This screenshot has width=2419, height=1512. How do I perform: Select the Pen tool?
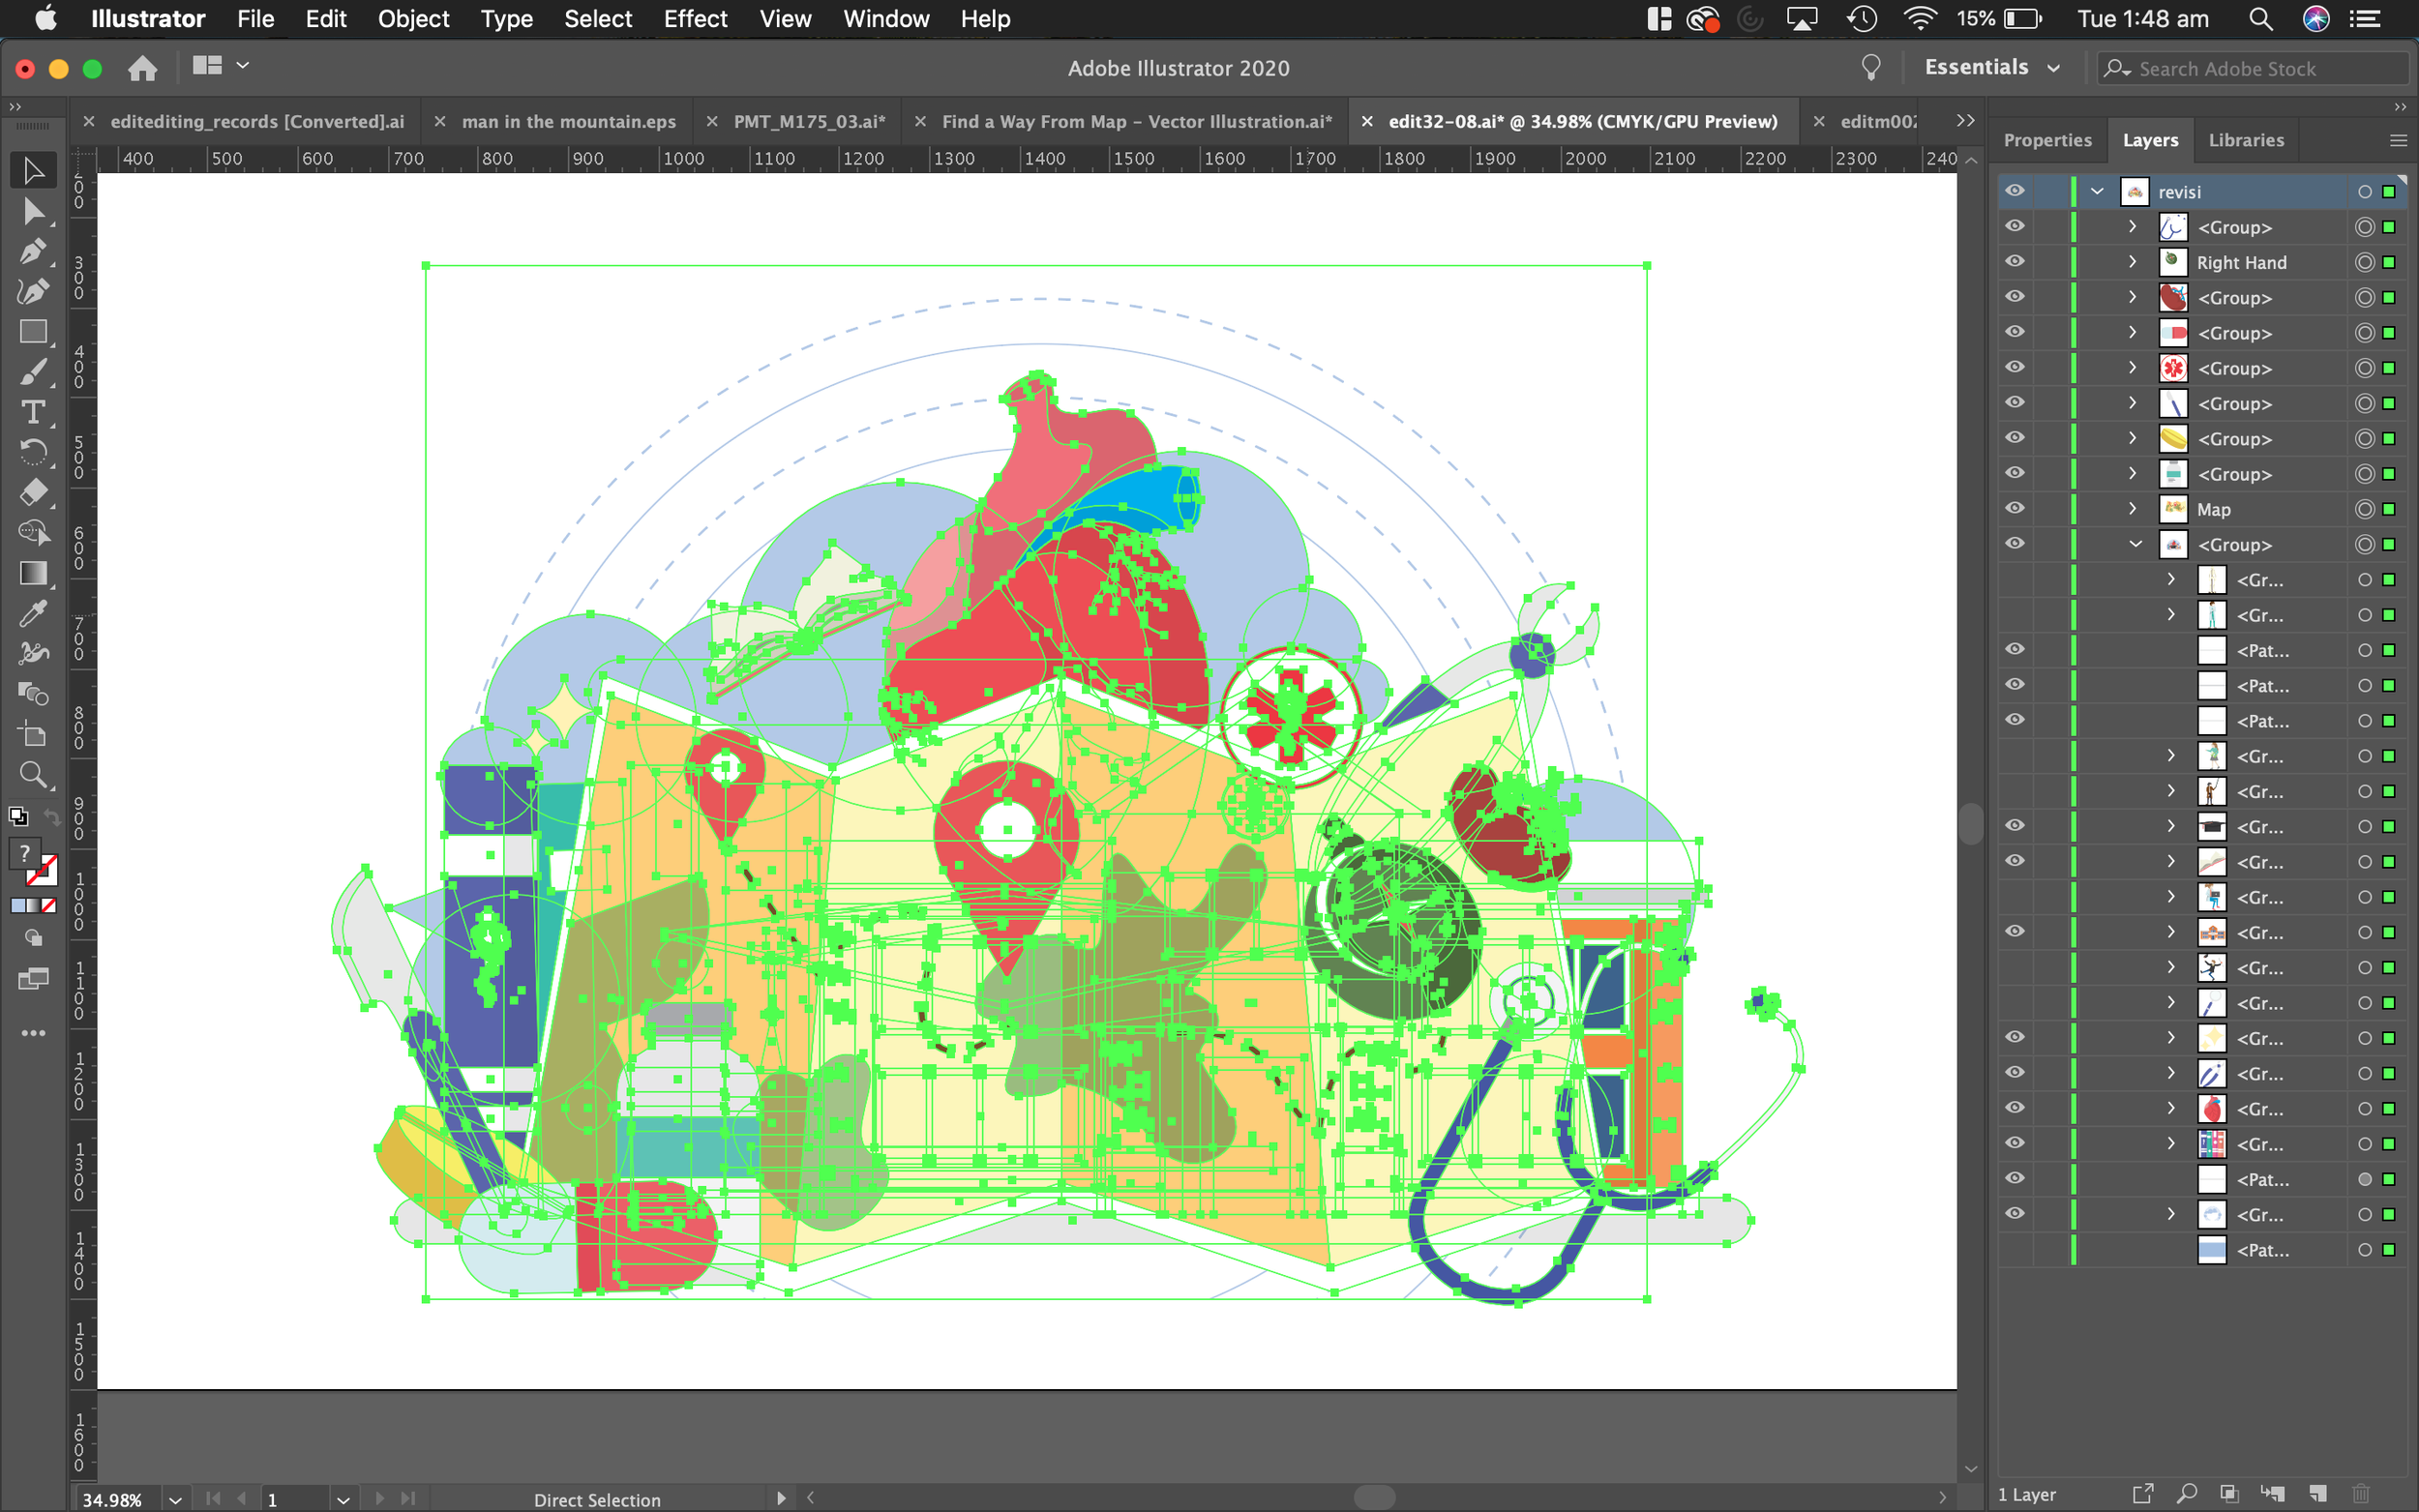coord(33,250)
